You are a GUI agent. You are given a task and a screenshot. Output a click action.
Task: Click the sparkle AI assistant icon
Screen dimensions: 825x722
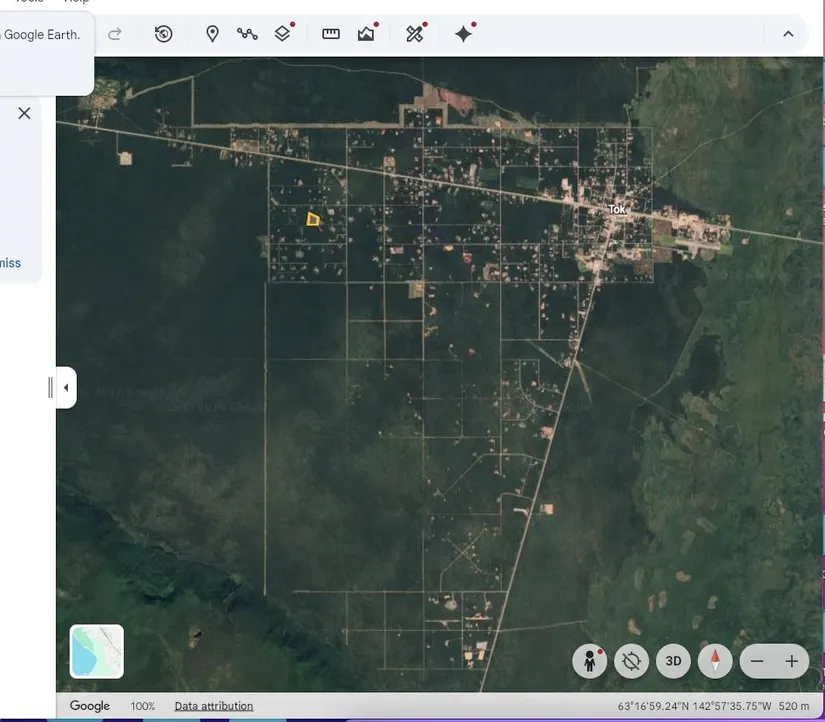463,34
